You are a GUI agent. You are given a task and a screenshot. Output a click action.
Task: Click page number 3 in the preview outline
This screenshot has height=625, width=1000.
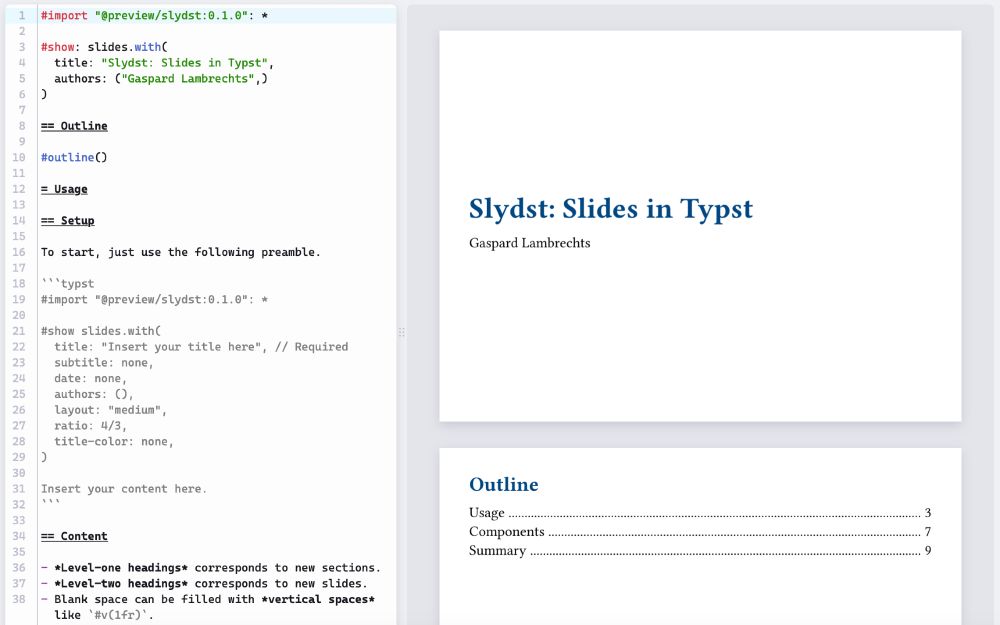pyautogui.click(x=928, y=513)
